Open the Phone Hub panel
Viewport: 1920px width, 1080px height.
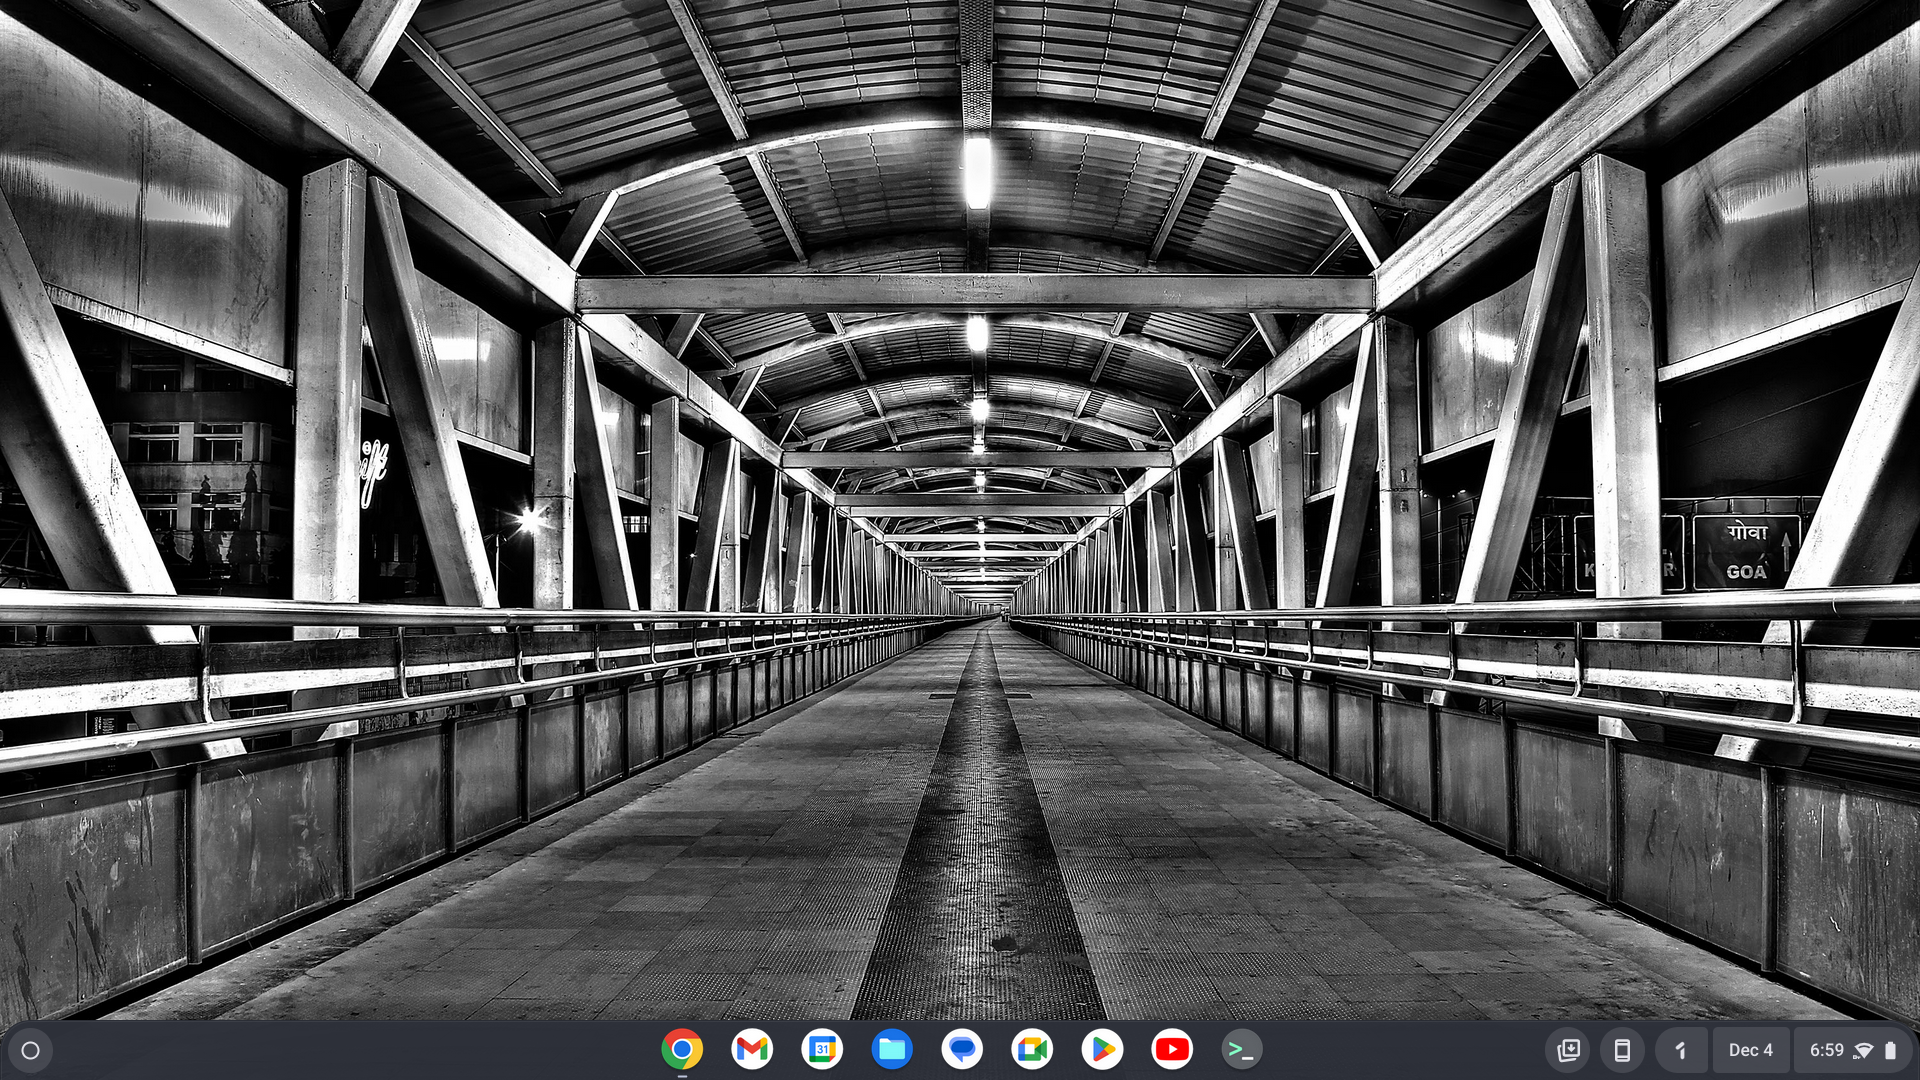[1622, 1050]
